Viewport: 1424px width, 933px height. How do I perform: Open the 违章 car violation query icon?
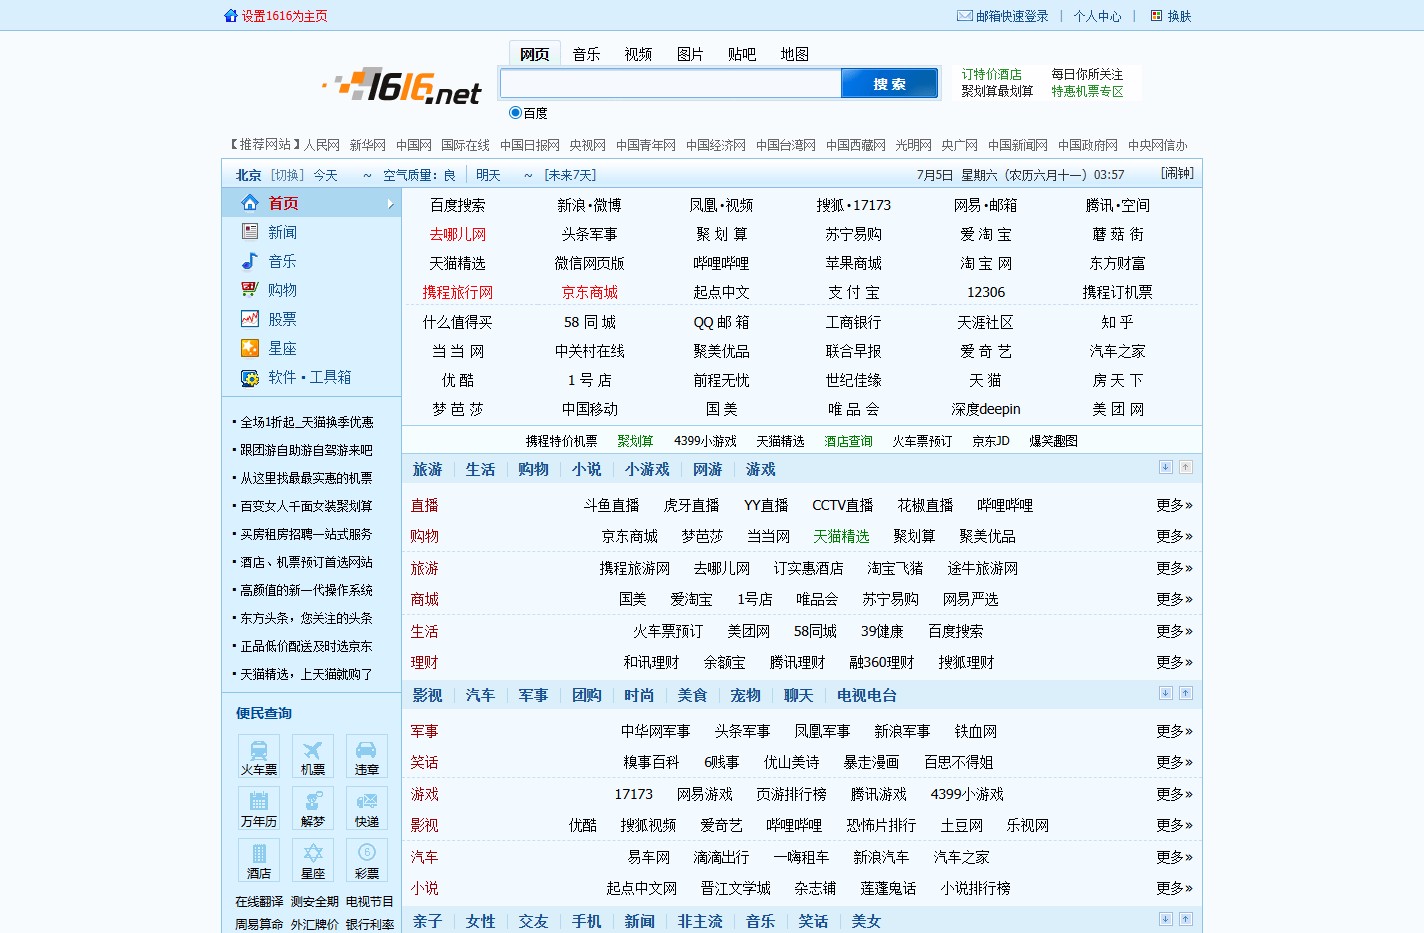pyautogui.click(x=367, y=756)
